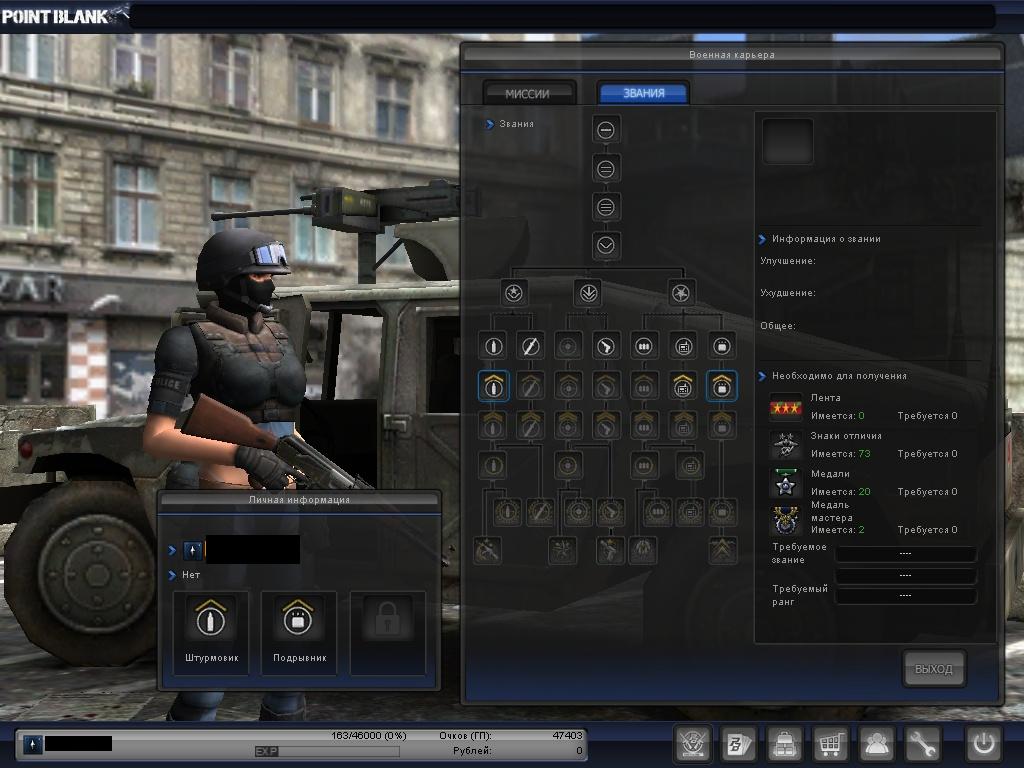Click the 'Необходимо для получения' heading
The image size is (1024, 768).
click(x=839, y=376)
